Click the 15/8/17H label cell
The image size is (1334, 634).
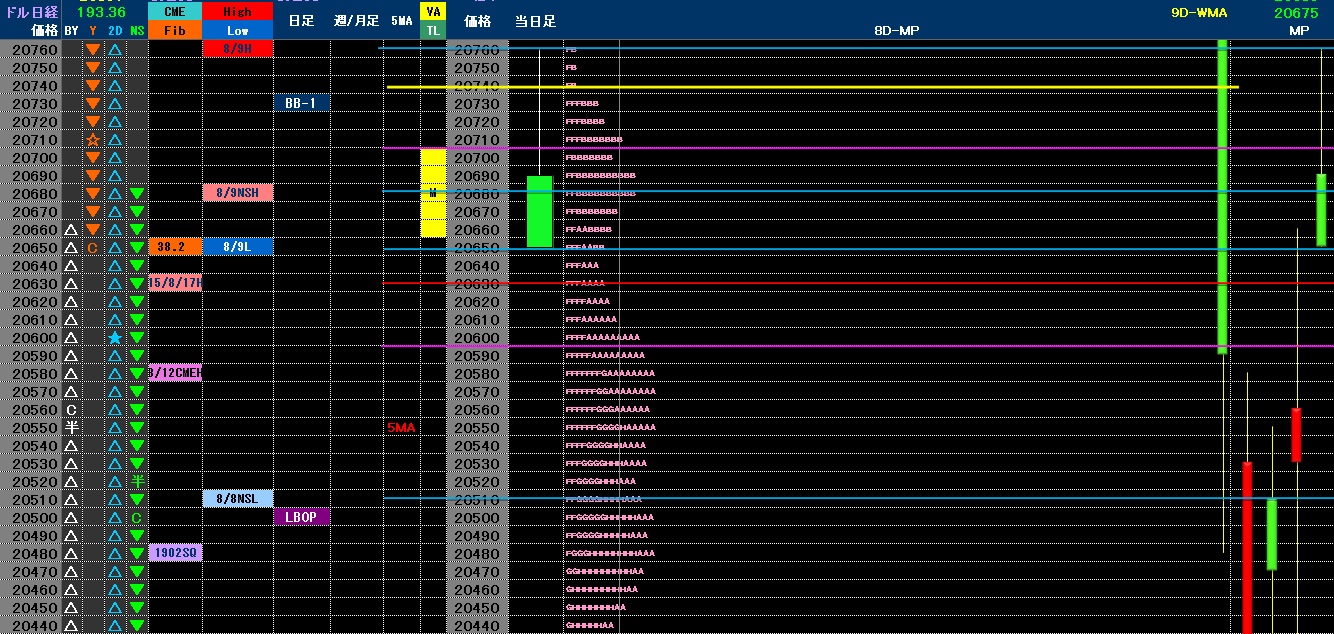pyautogui.click(x=174, y=283)
